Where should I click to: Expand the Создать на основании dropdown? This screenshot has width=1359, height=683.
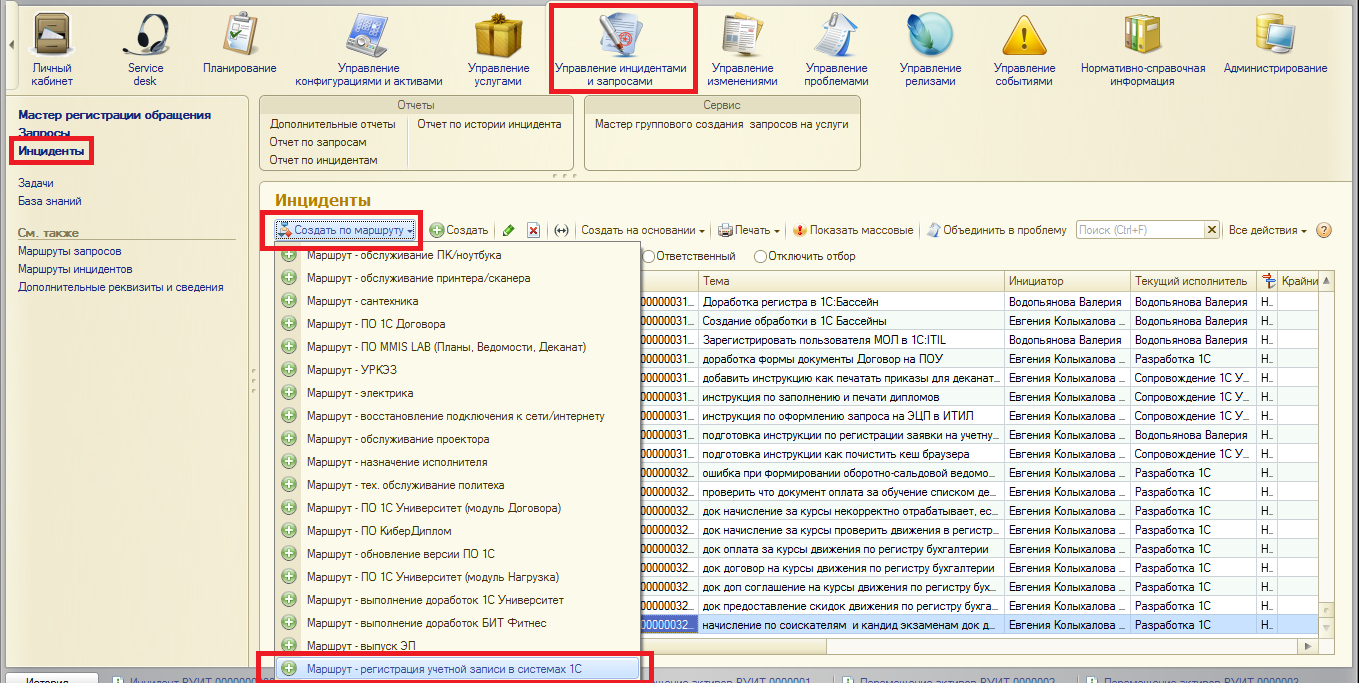pyautogui.click(x=643, y=230)
